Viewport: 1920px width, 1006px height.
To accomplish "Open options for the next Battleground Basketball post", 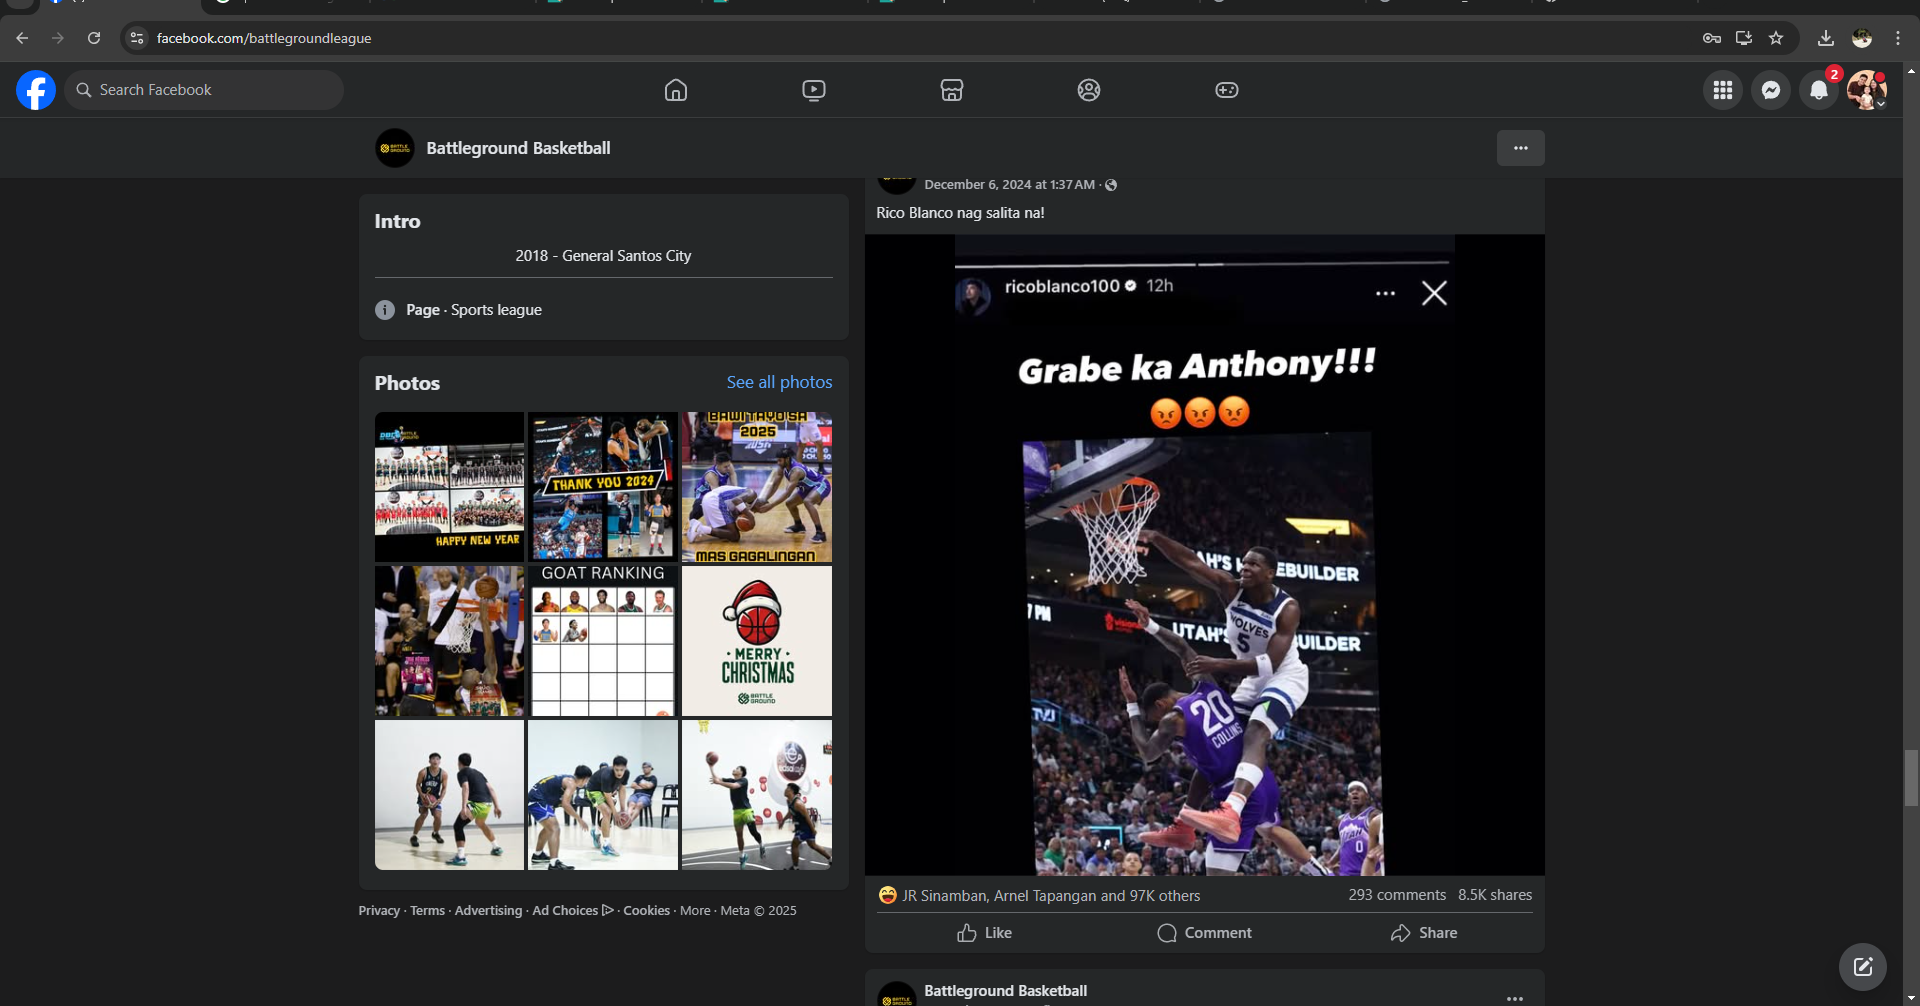I will coord(1515,998).
